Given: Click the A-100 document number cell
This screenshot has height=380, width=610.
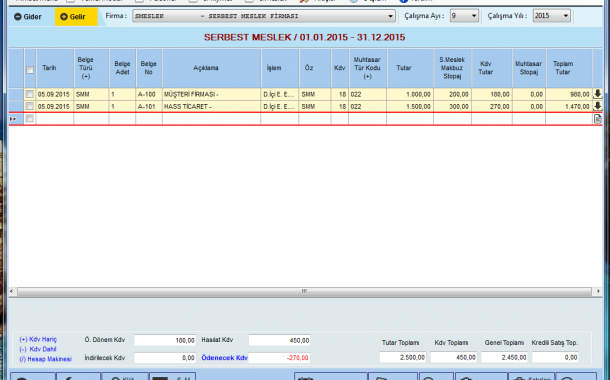Looking at the screenshot, I should (149, 94).
